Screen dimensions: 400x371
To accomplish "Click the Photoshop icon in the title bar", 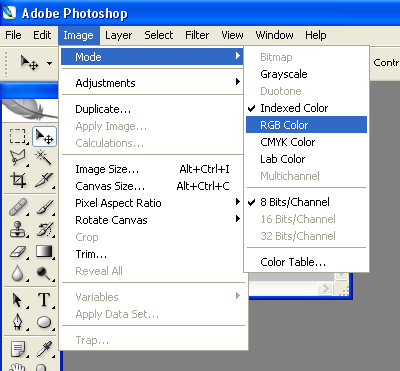I will [9, 13].
